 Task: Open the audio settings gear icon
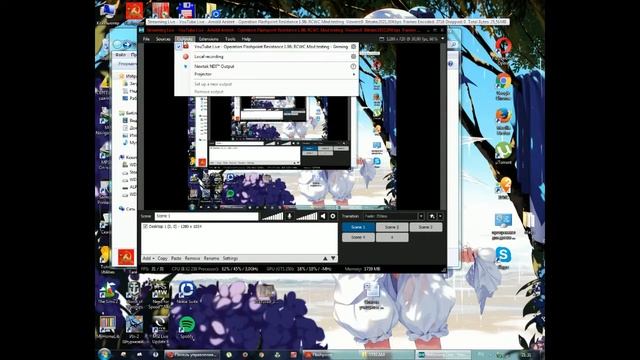tap(333, 216)
